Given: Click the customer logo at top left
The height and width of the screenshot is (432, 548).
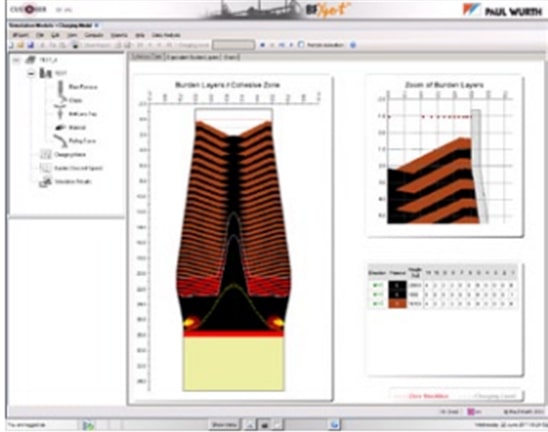Looking at the screenshot, I should (28, 9).
